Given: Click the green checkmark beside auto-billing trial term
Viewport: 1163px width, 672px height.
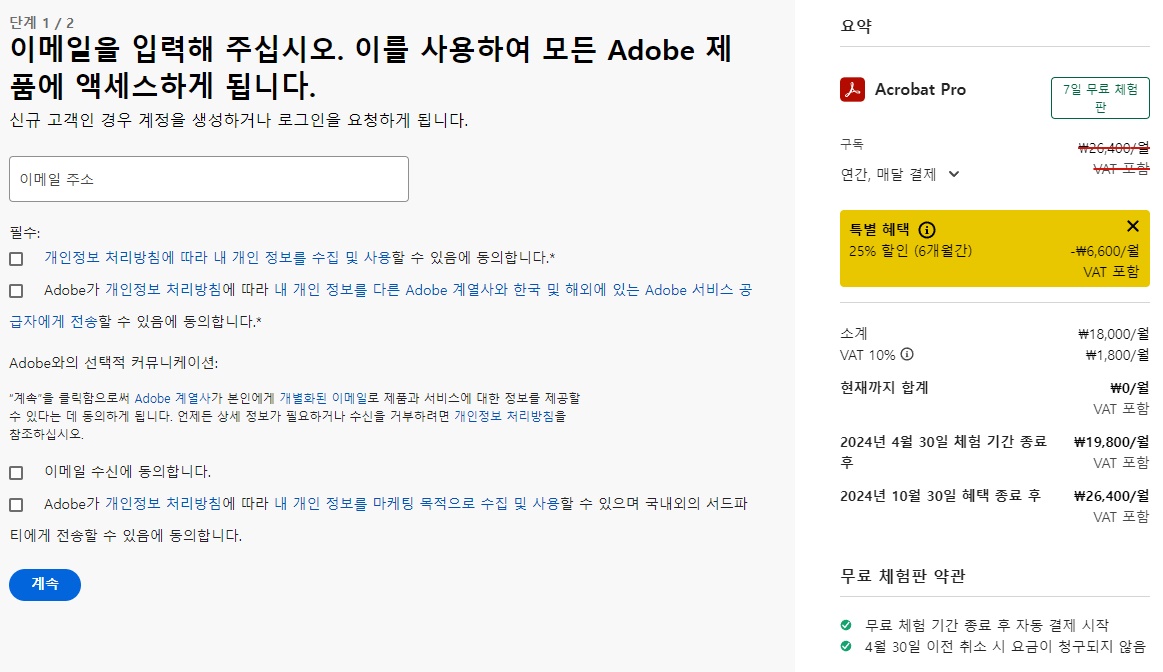Looking at the screenshot, I should pyautogui.click(x=845, y=624).
